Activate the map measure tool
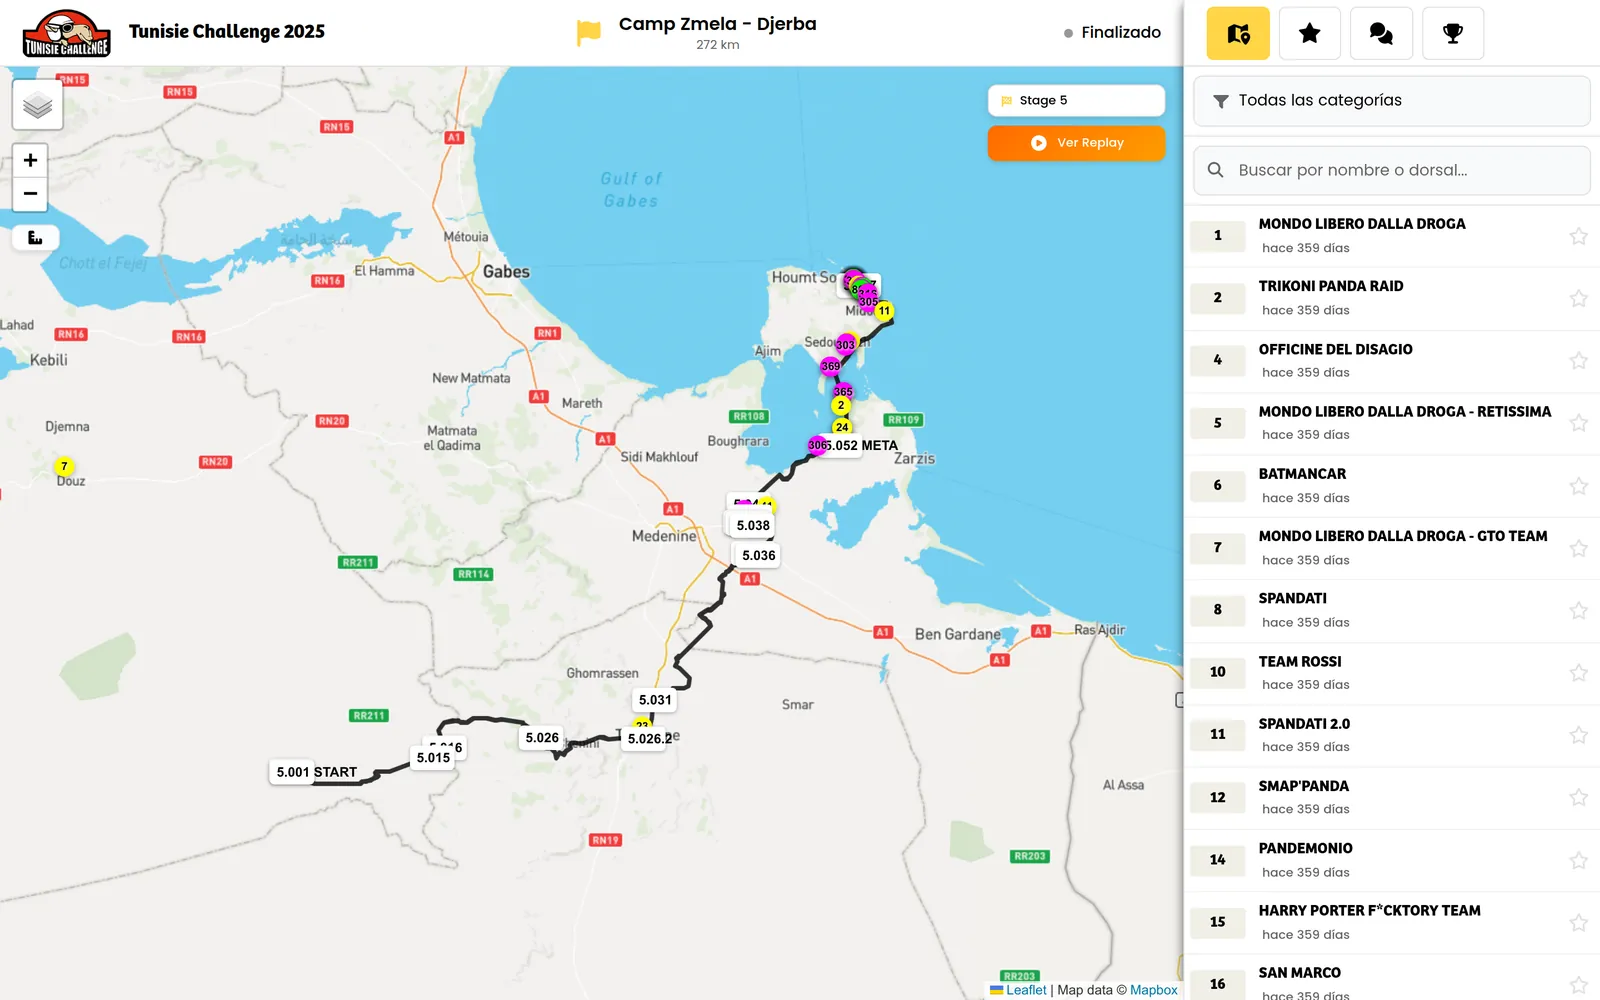 (x=35, y=238)
